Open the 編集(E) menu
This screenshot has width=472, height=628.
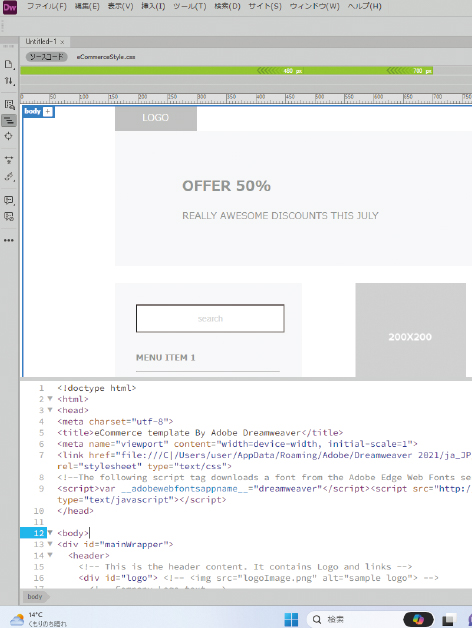87,6
